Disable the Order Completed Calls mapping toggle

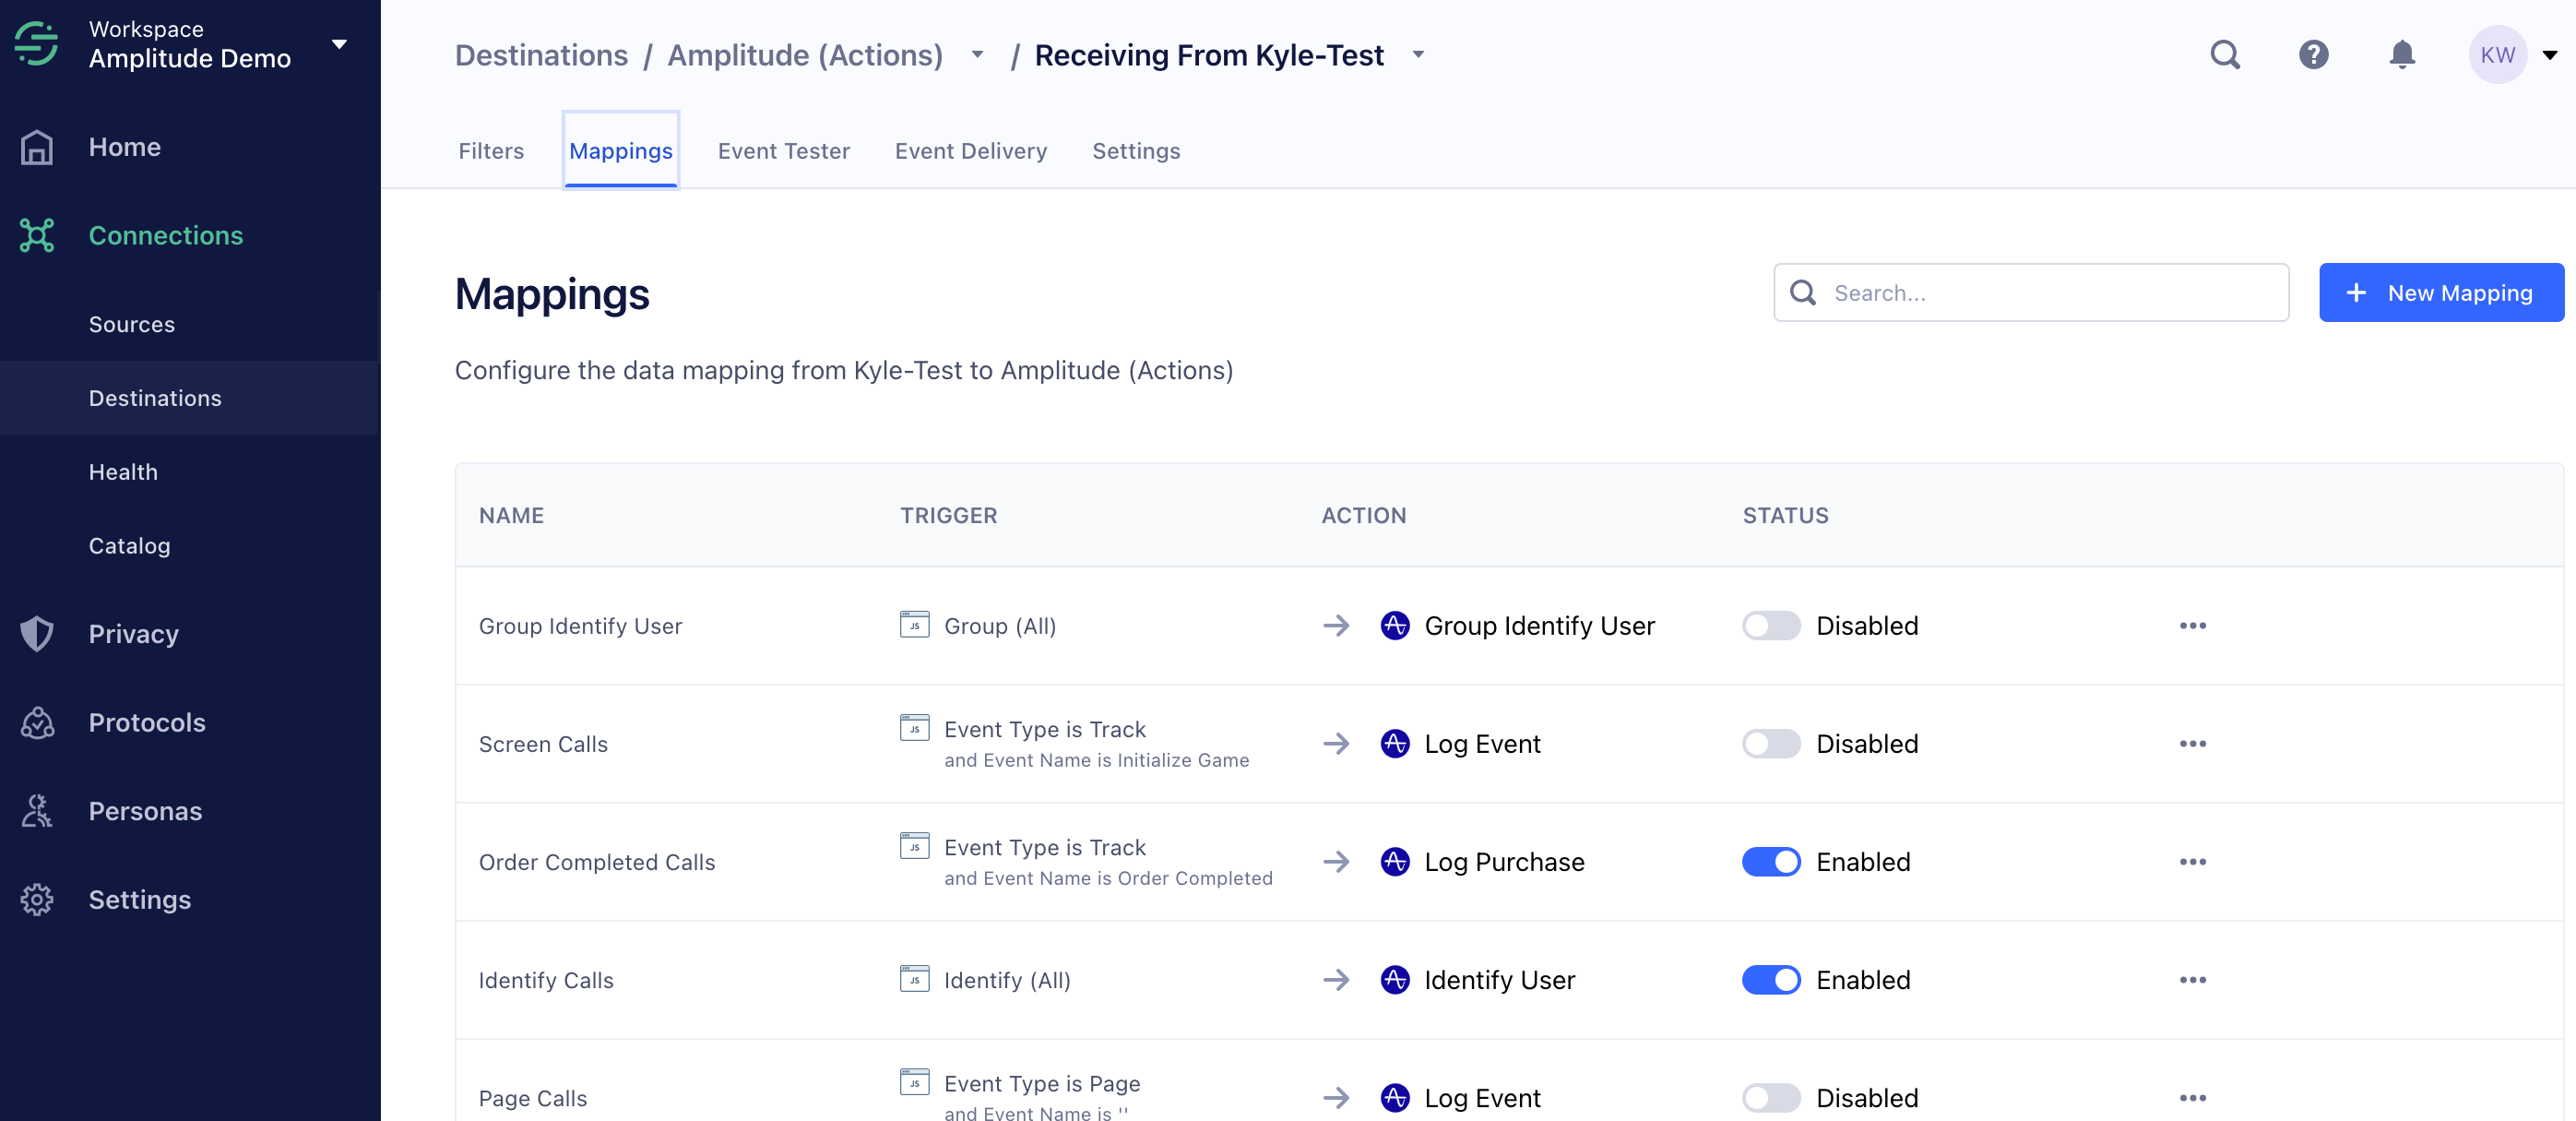tap(1770, 861)
